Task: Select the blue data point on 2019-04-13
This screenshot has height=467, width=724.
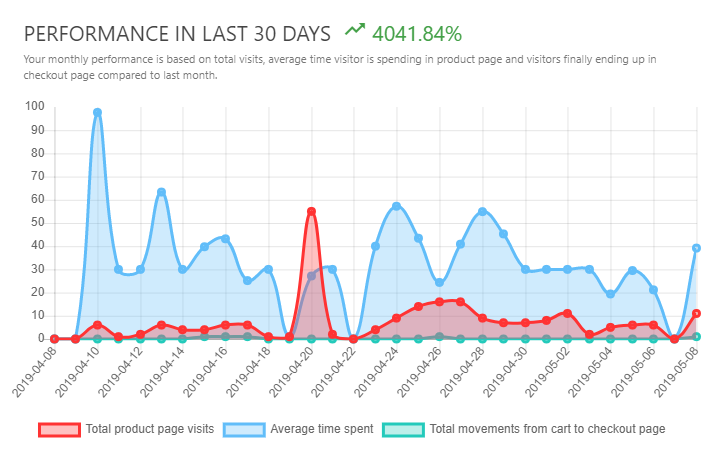Action: tap(161, 192)
